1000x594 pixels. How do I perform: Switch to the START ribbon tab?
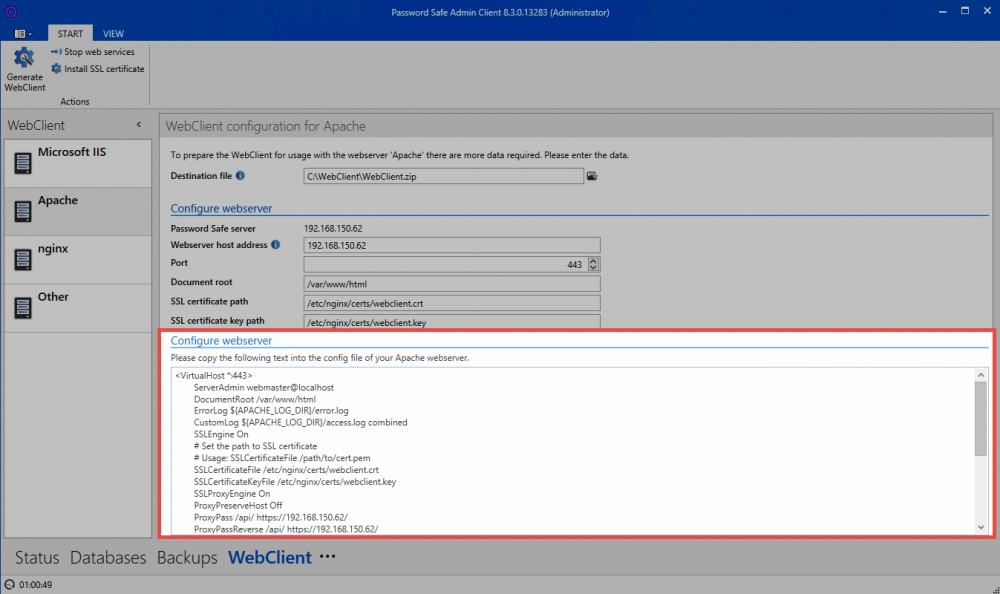click(70, 33)
